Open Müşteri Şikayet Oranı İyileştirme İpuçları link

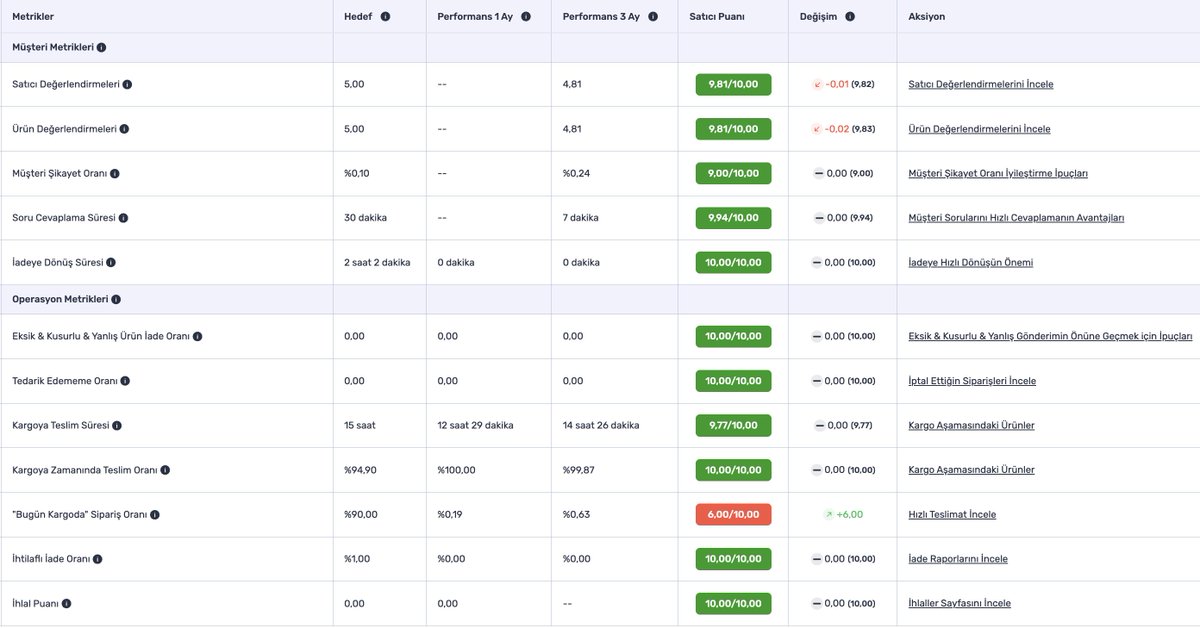click(998, 174)
